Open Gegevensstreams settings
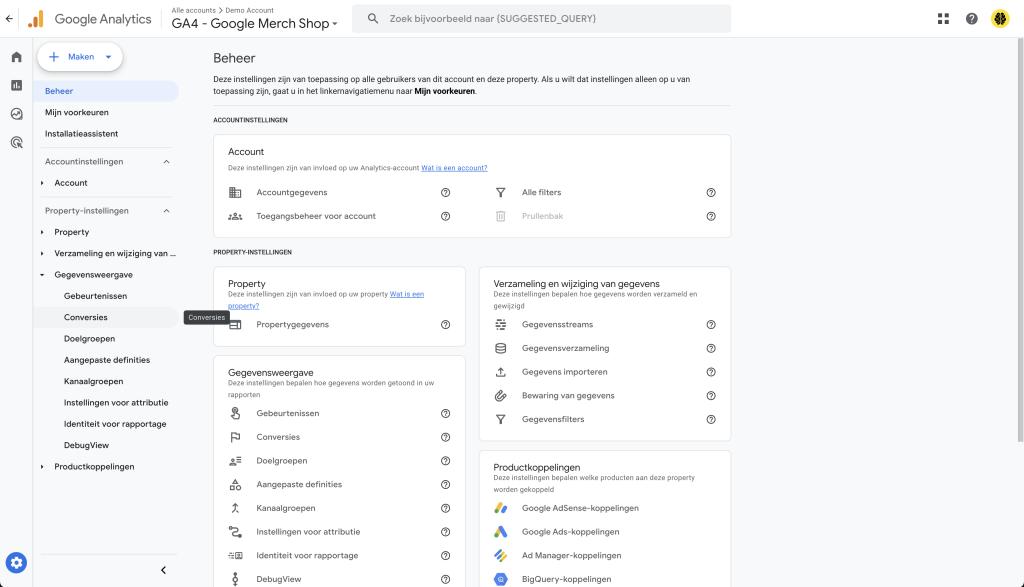 (x=557, y=325)
